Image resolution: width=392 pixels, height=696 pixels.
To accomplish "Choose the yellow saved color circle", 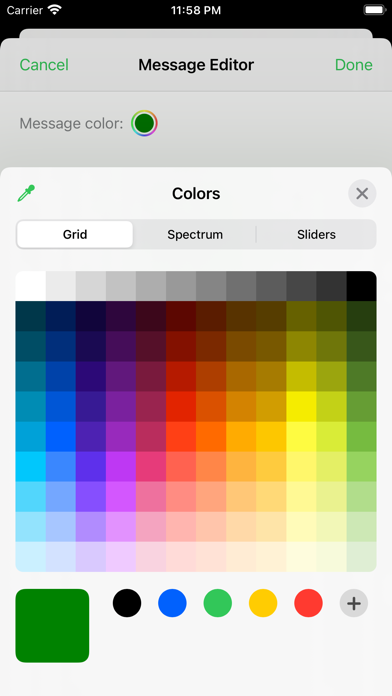I will tap(263, 603).
